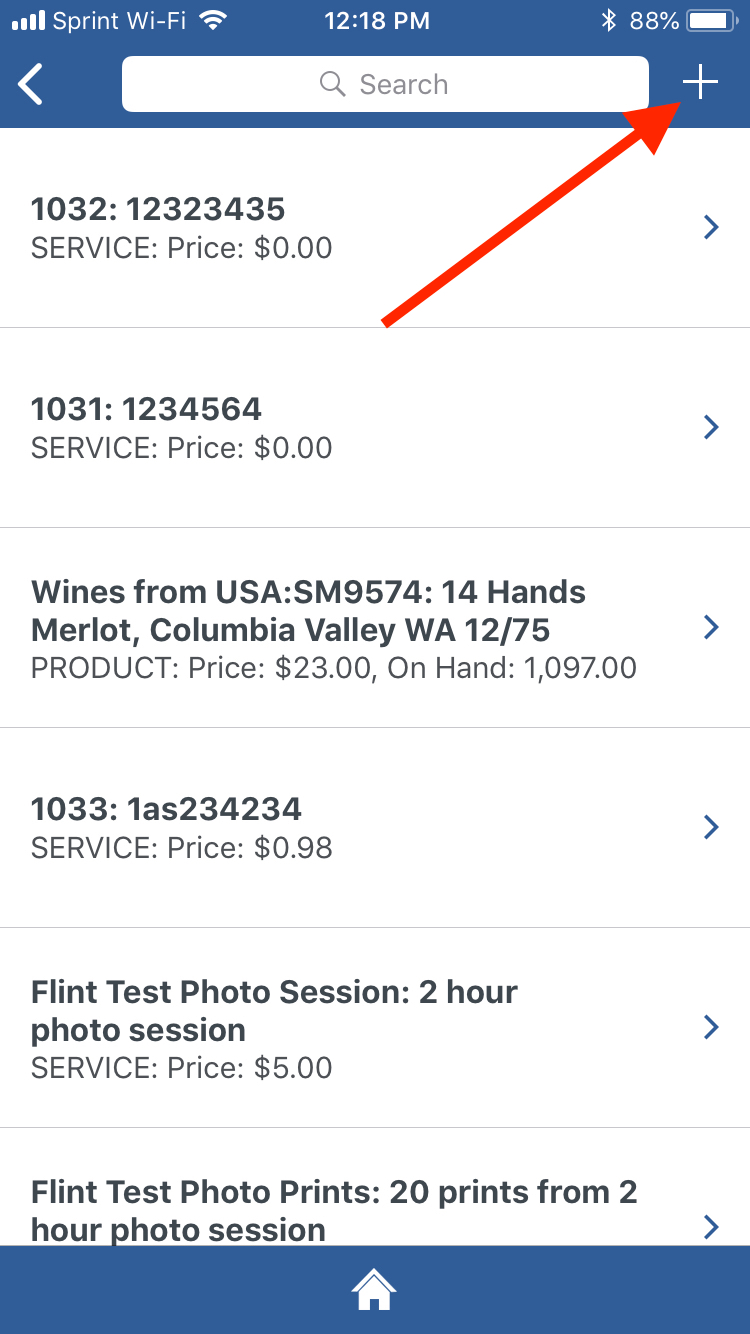Go back using the left arrow
This screenshot has height=1334, width=750.
[32, 84]
